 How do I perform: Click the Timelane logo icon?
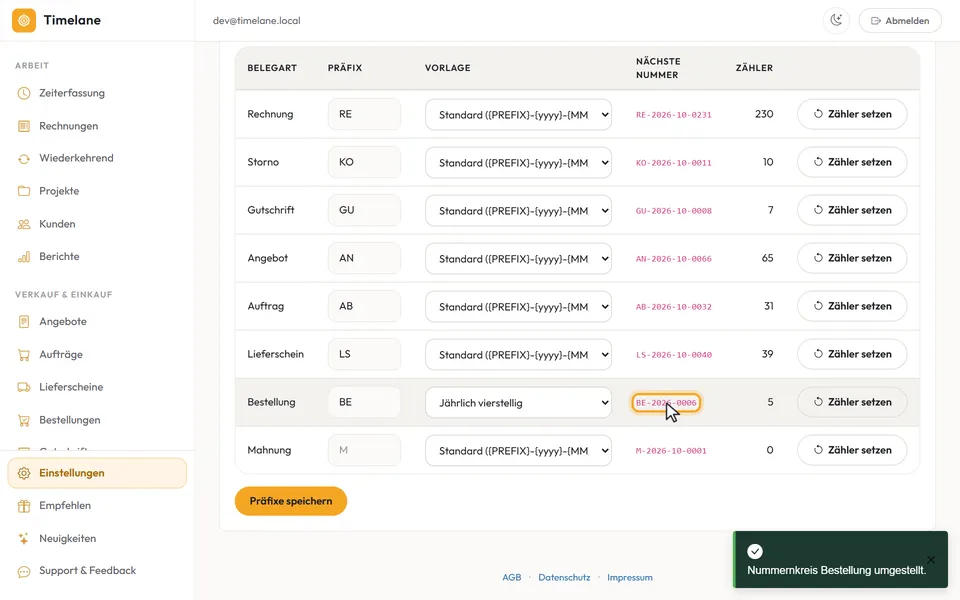(x=24, y=20)
